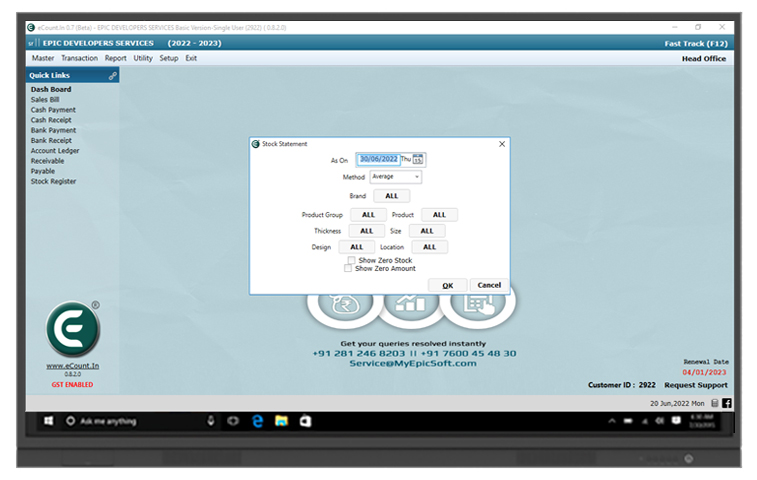Enable Show Zero Amount checkbox
Screen dimensions: 757x480
point(348,268)
